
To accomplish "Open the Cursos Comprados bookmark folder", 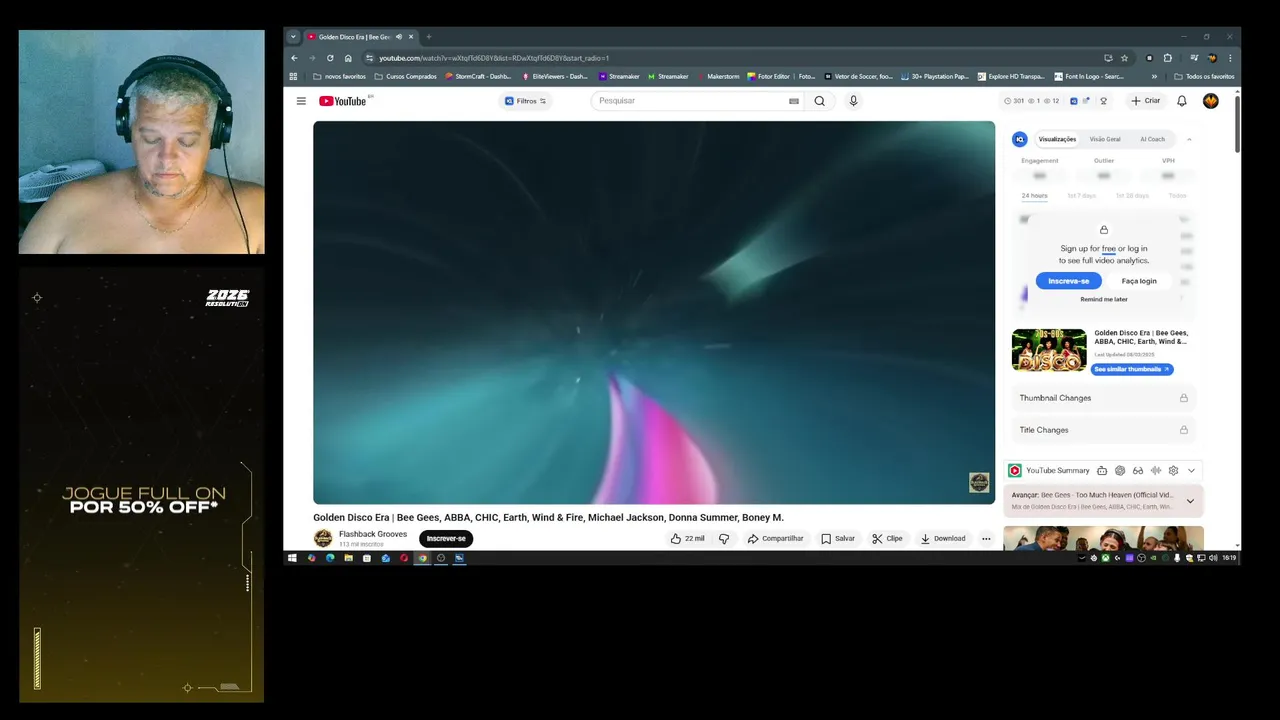I will (x=406, y=76).
